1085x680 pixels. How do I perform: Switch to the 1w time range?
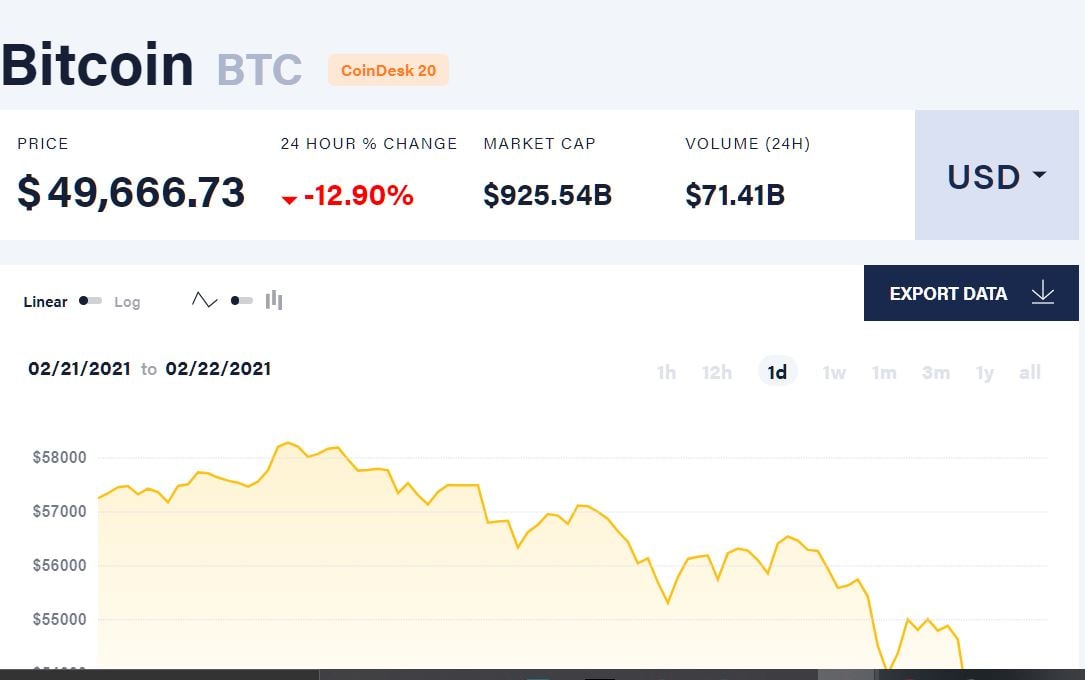[834, 373]
